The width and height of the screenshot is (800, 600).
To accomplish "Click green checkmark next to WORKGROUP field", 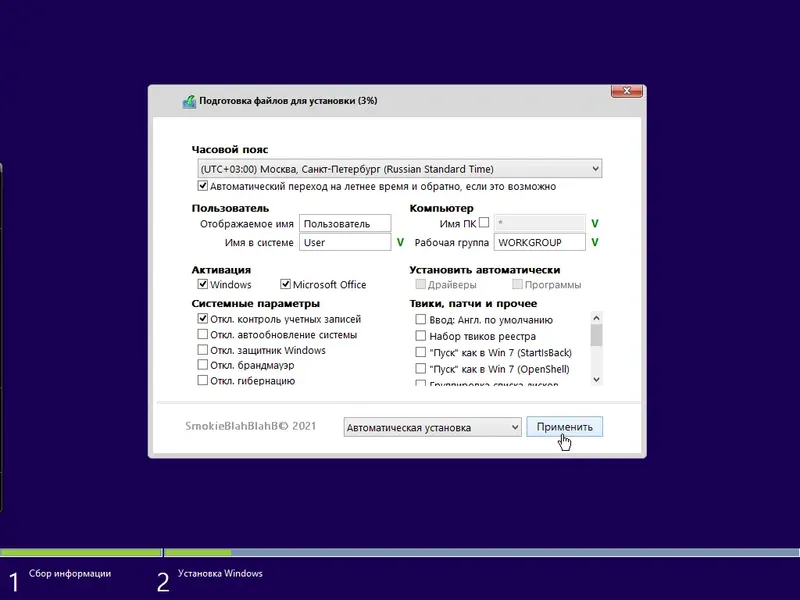I will (x=595, y=242).
